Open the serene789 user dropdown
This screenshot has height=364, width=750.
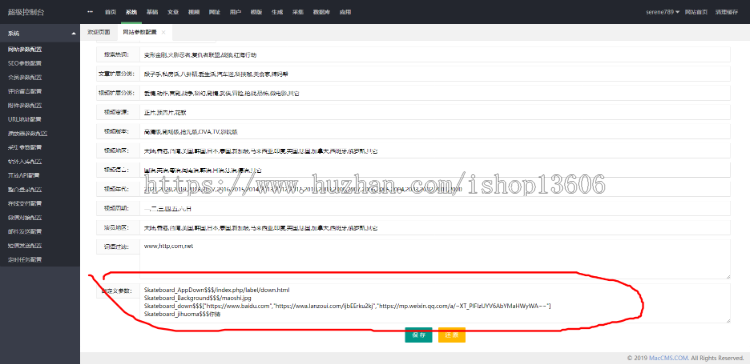[x=662, y=12]
